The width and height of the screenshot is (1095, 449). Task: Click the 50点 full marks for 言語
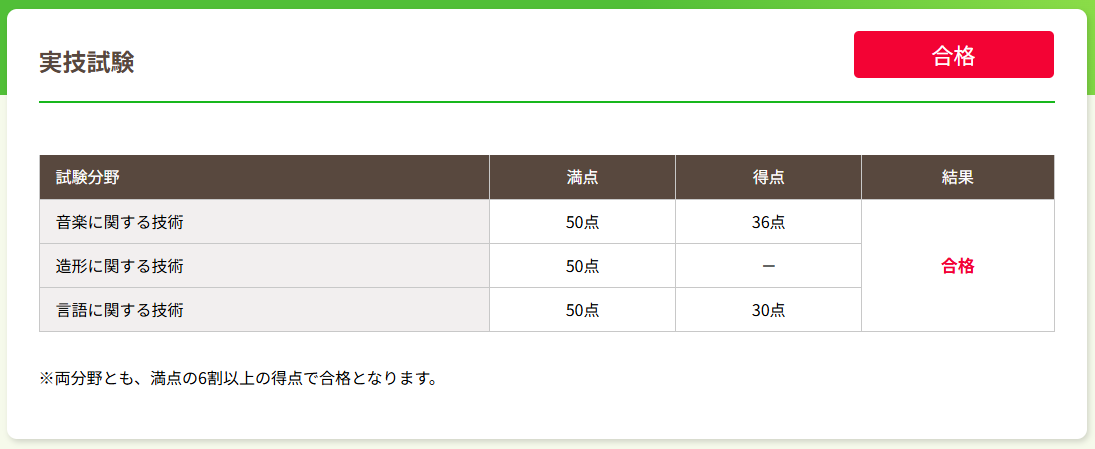click(x=582, y=310)
